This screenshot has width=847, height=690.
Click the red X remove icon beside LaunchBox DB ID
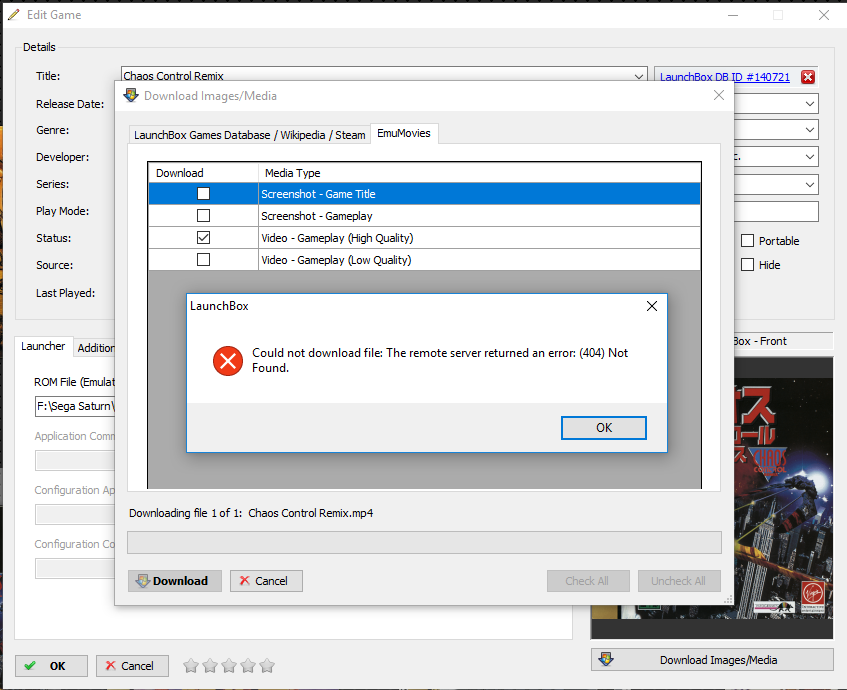pos(808,77)
